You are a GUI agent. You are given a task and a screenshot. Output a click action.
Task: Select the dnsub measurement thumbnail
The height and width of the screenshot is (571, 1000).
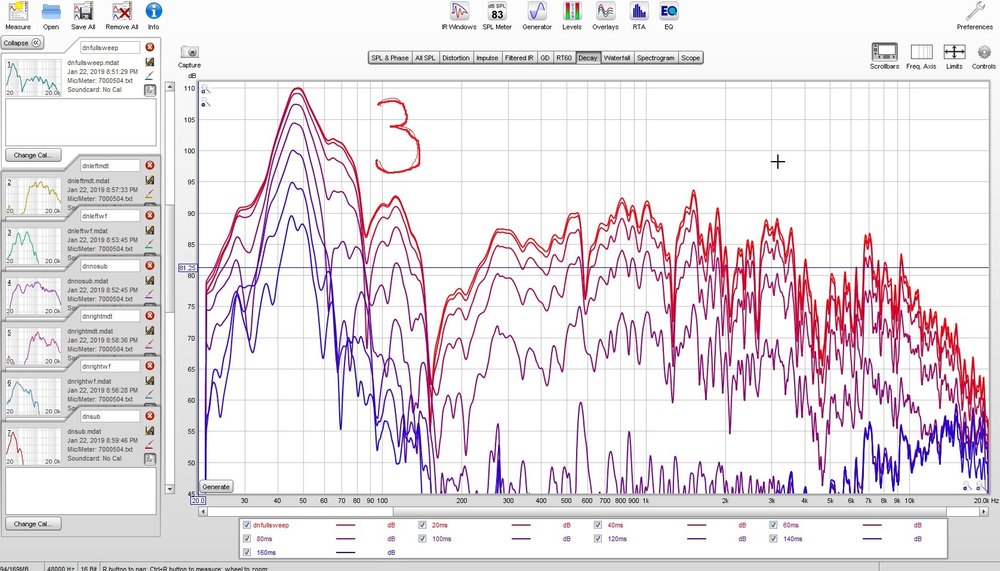pyautogui.click(x=33, y=447)
